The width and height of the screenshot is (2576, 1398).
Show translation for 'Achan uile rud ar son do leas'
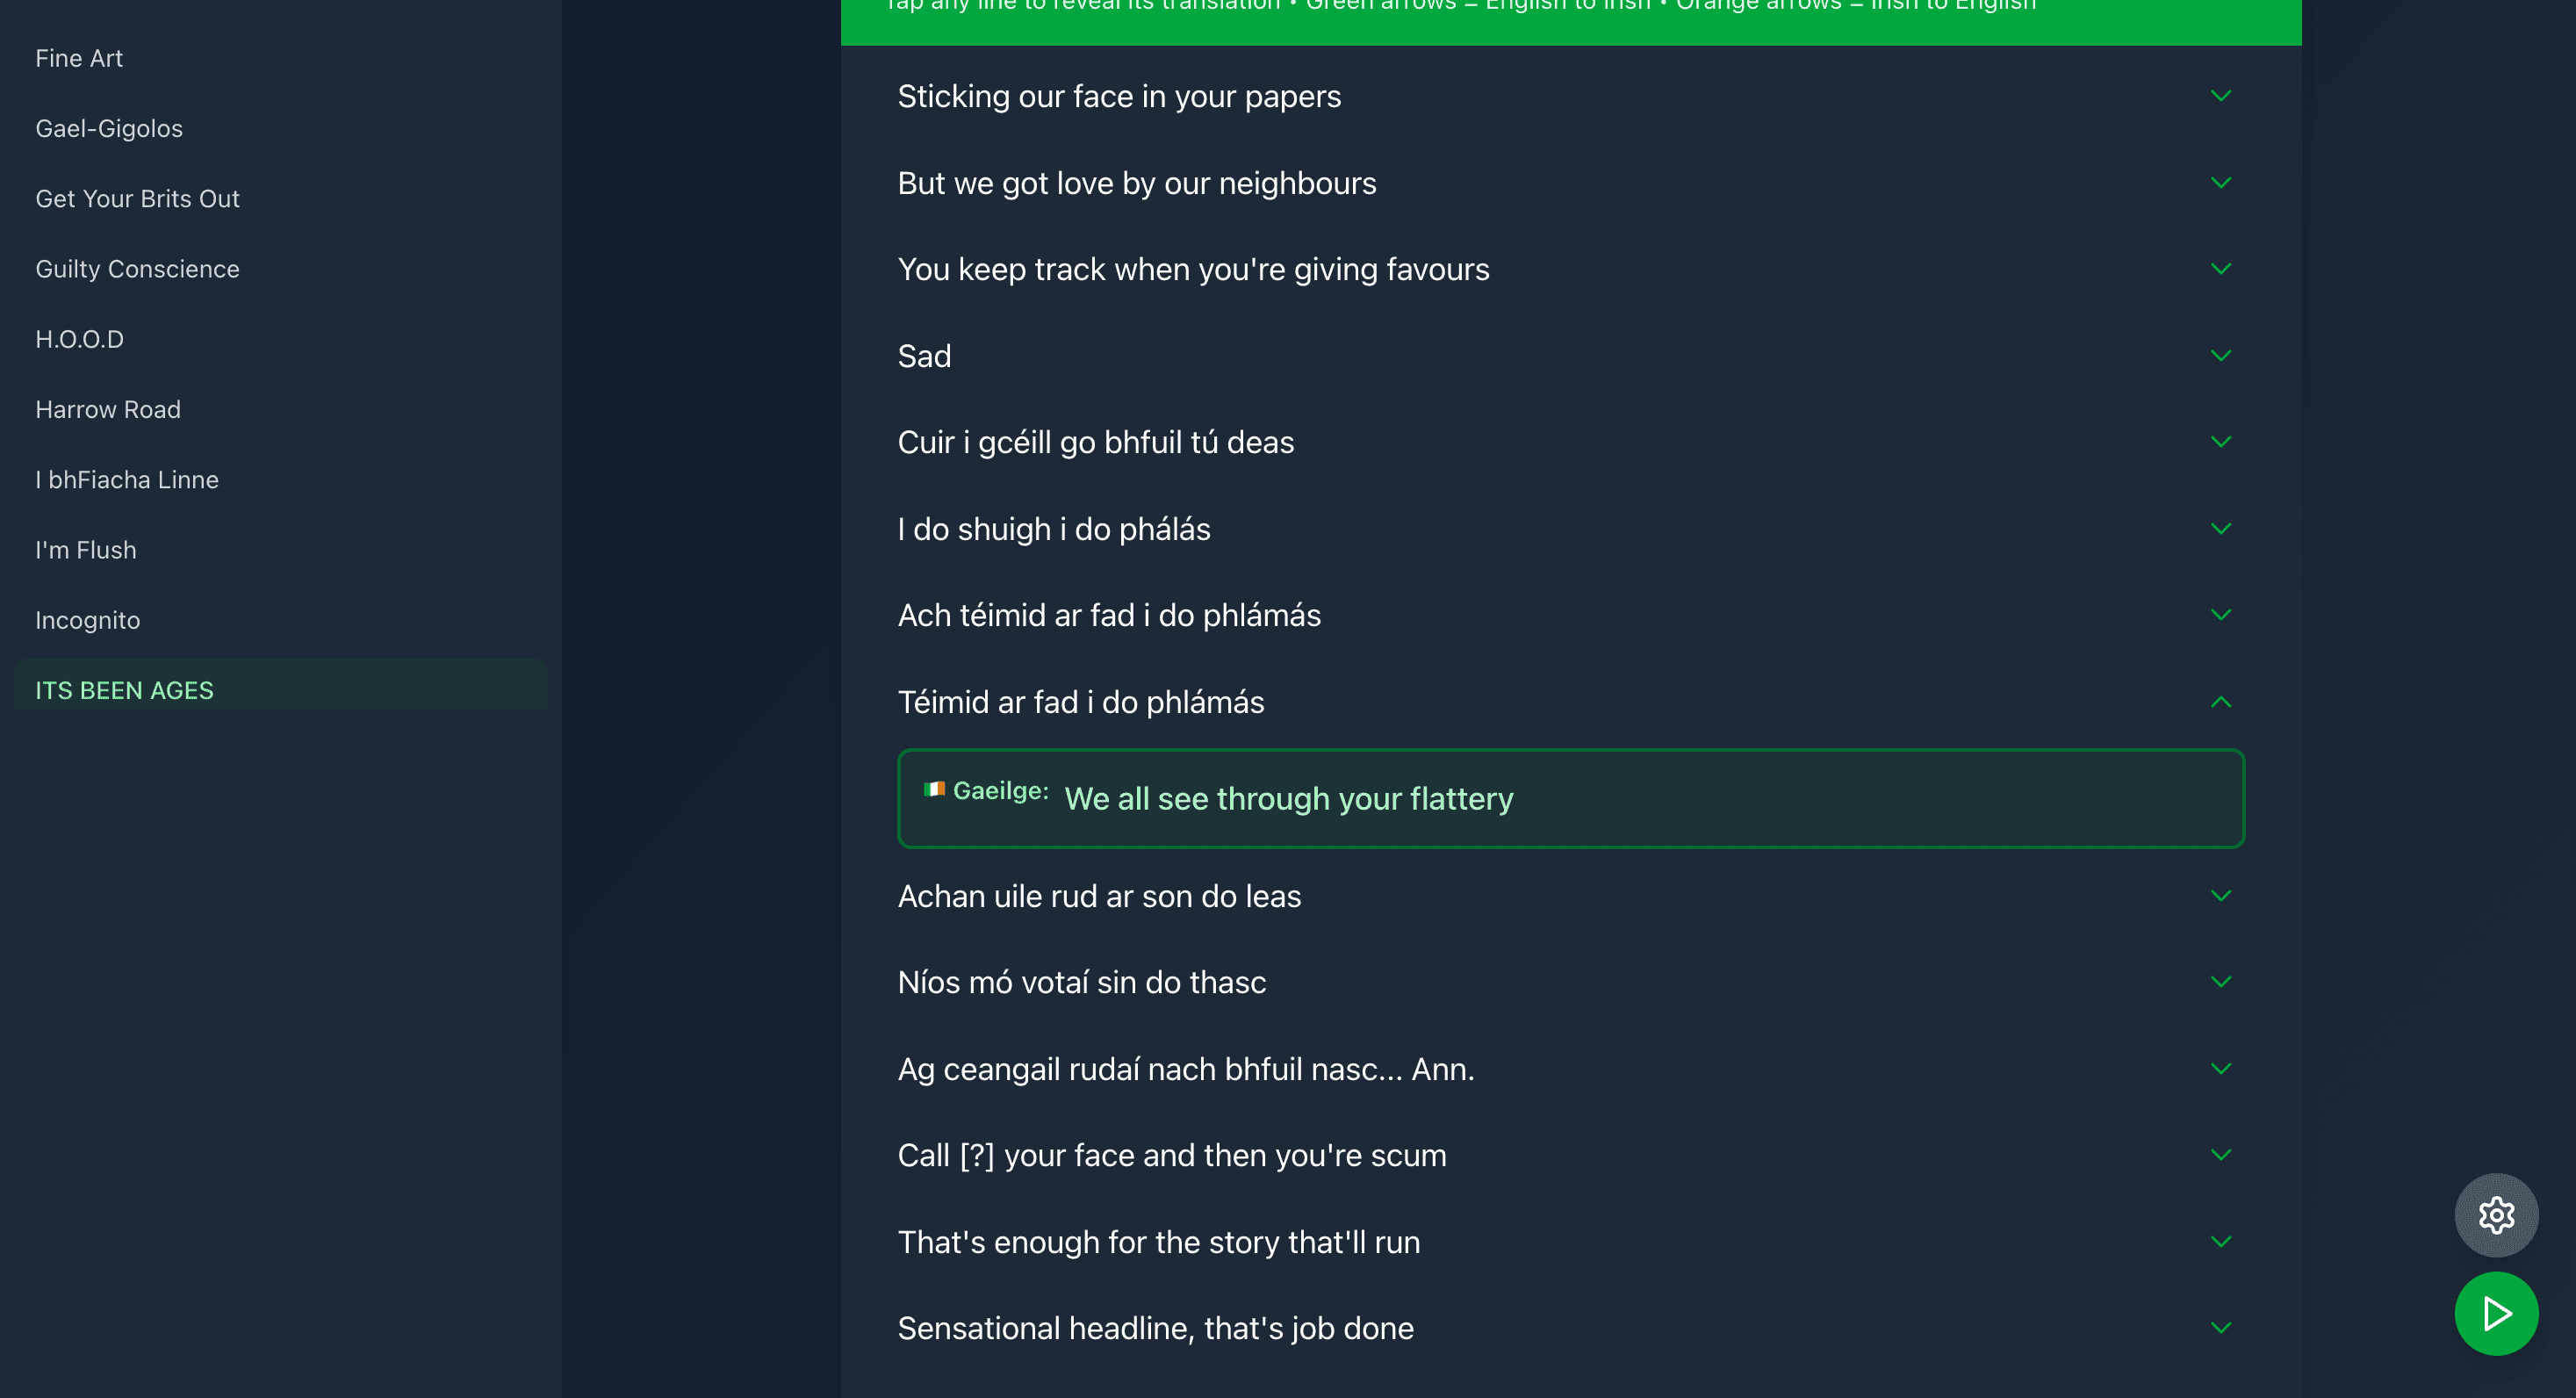tap(2221, 895)
